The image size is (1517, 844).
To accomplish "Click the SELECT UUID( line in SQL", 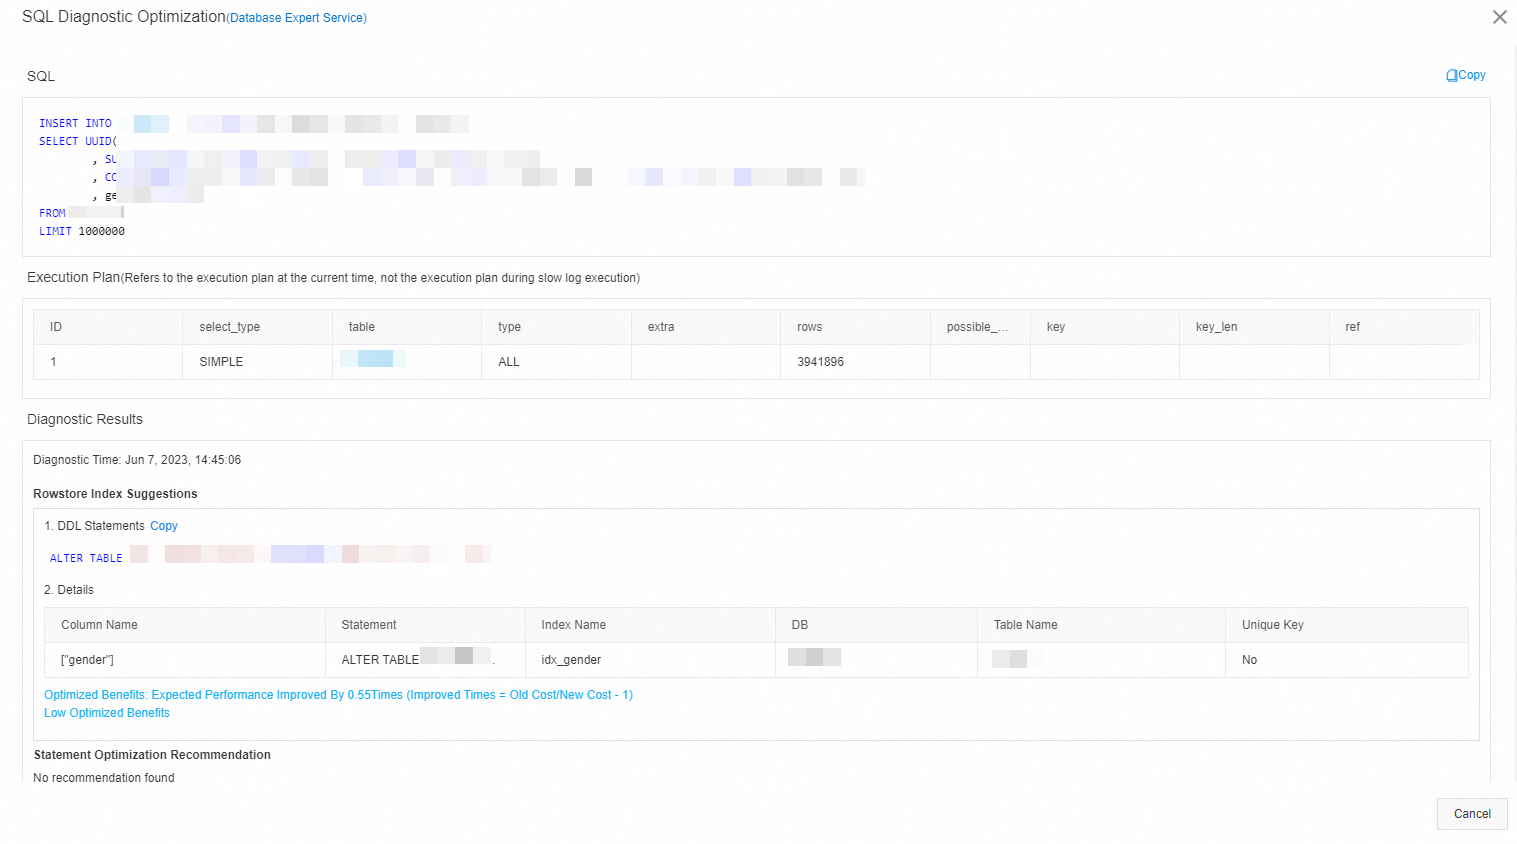I will (x=78, y=141).
